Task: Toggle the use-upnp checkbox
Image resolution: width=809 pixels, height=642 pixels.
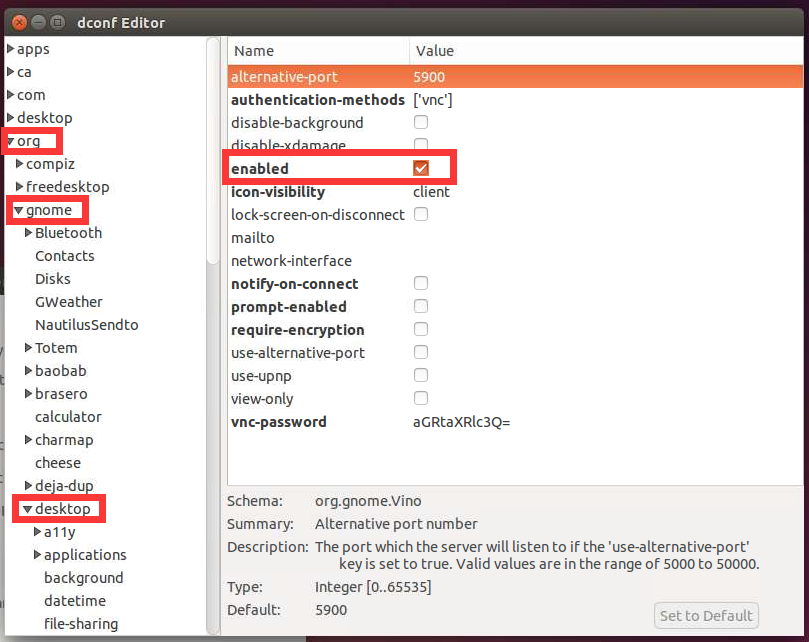Action: click(421, 375)
